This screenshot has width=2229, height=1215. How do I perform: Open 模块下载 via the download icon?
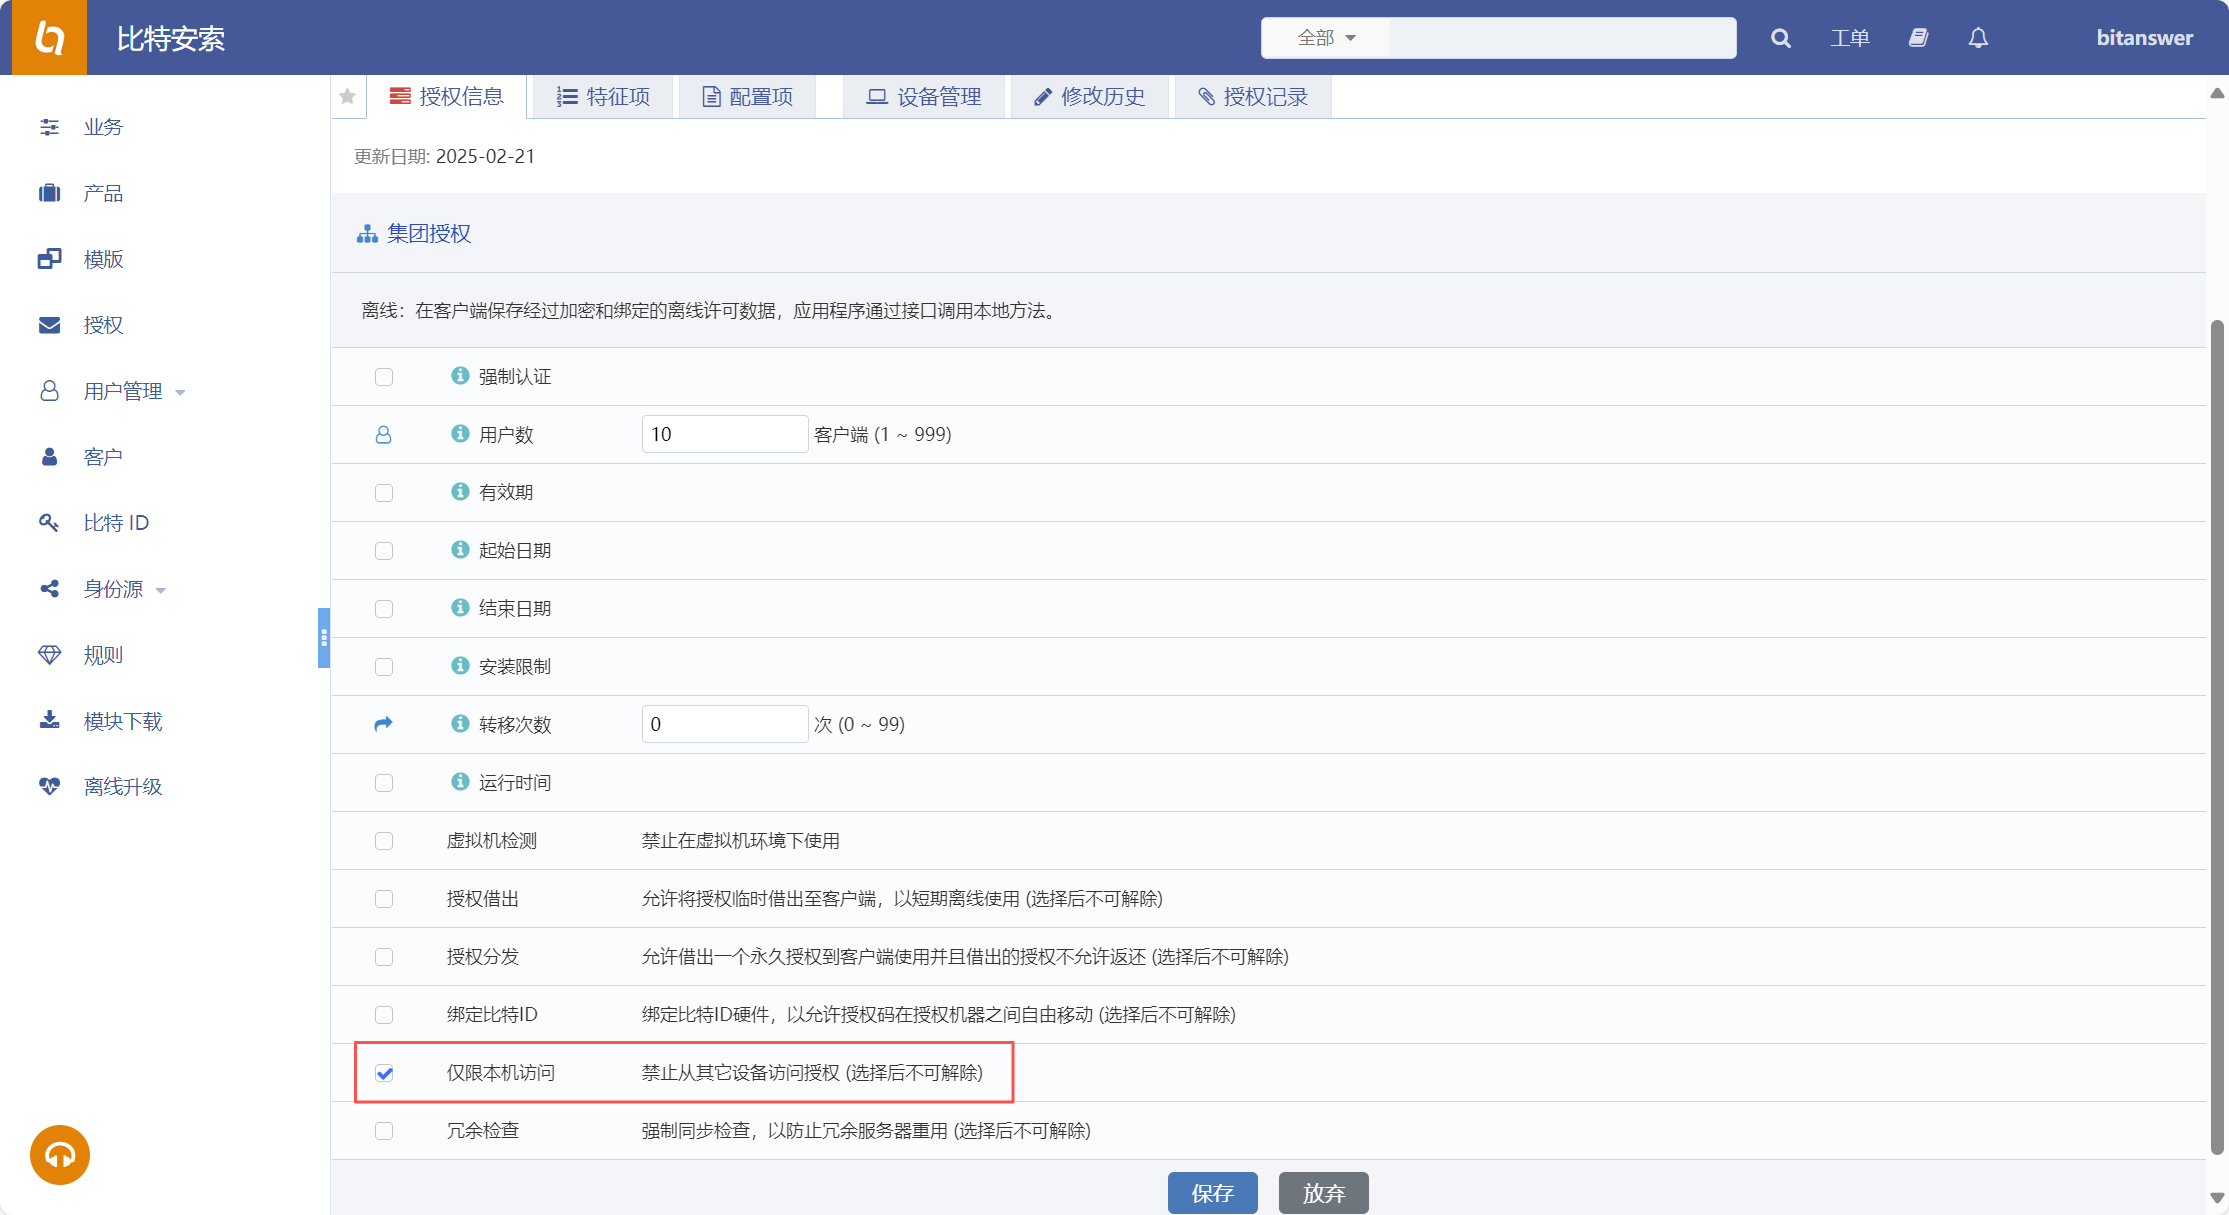coord(49,720)
